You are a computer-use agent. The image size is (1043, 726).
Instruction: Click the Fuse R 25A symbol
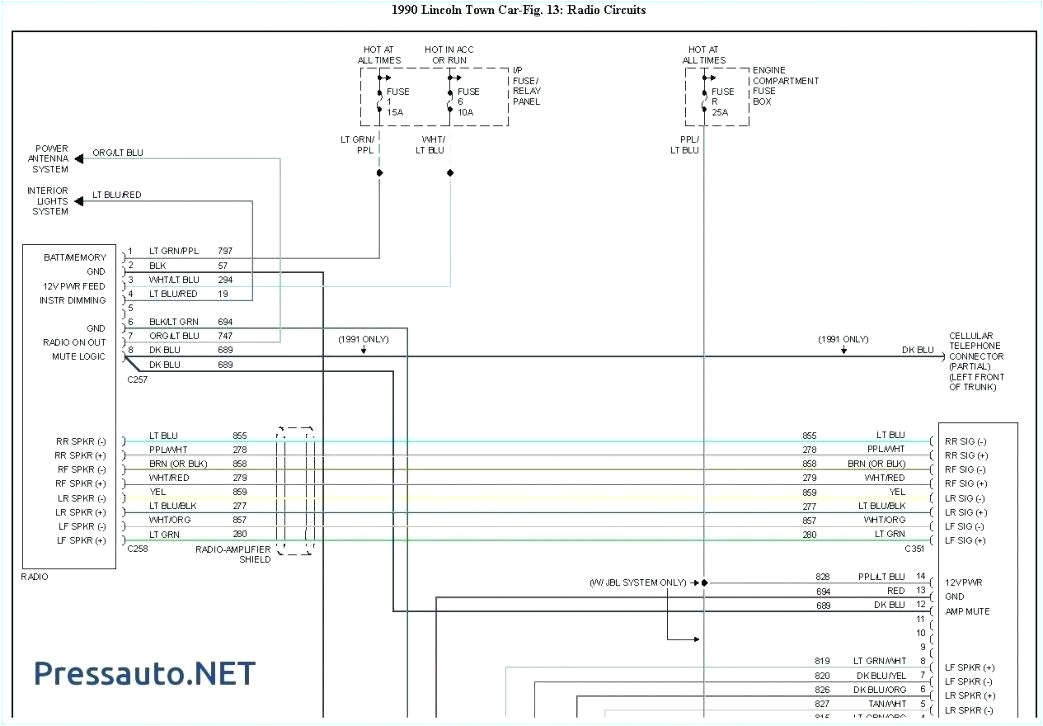click(x=713, y=98)
